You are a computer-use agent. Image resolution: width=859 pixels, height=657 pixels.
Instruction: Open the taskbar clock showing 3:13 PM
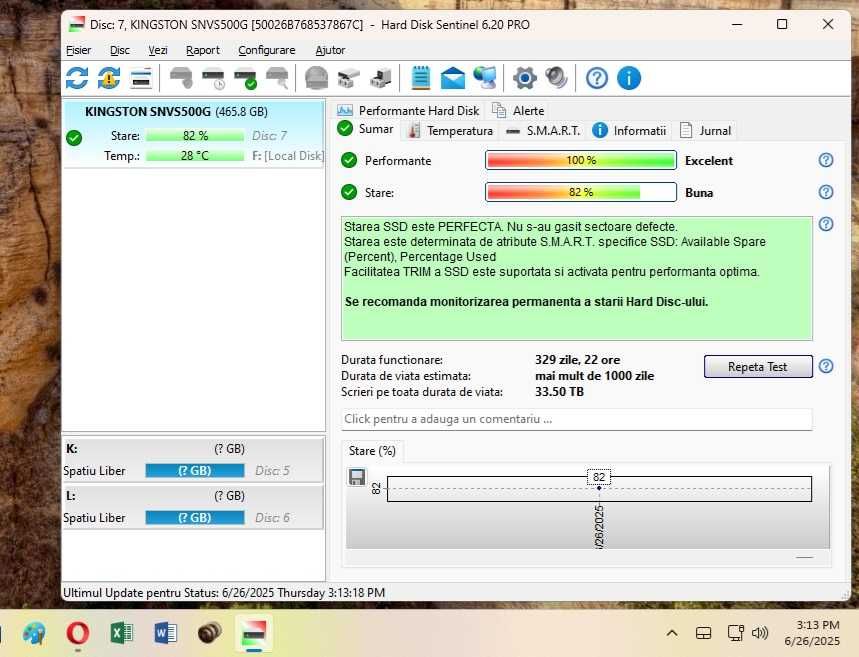811,633
